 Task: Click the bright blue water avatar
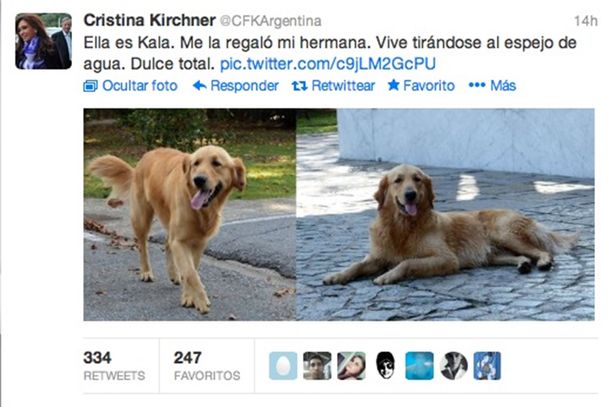[x=419, y=366]
